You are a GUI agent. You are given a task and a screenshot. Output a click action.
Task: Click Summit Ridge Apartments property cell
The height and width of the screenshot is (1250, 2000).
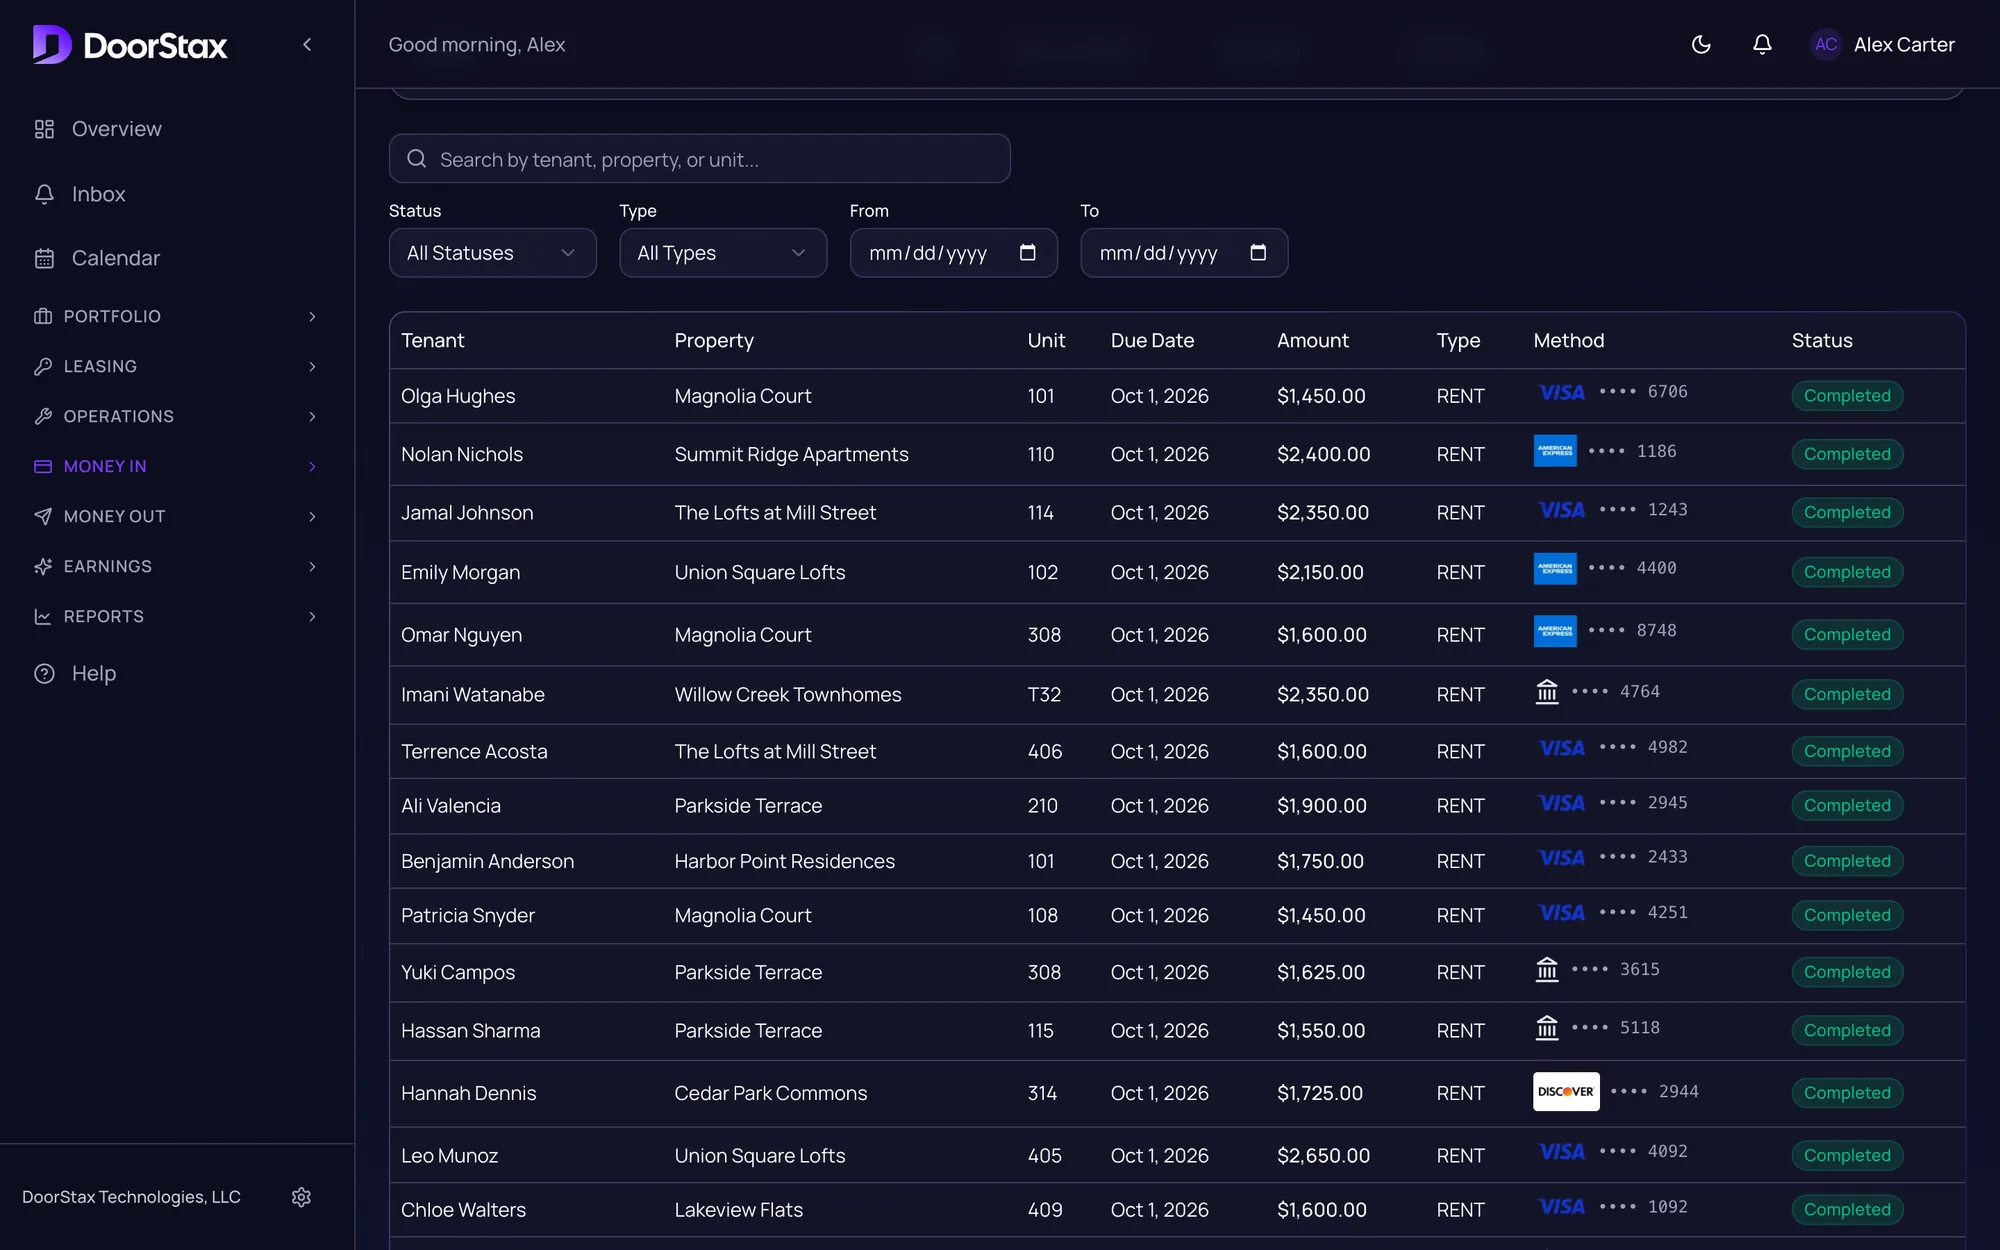pyautogui.click(x=791, y=454)
